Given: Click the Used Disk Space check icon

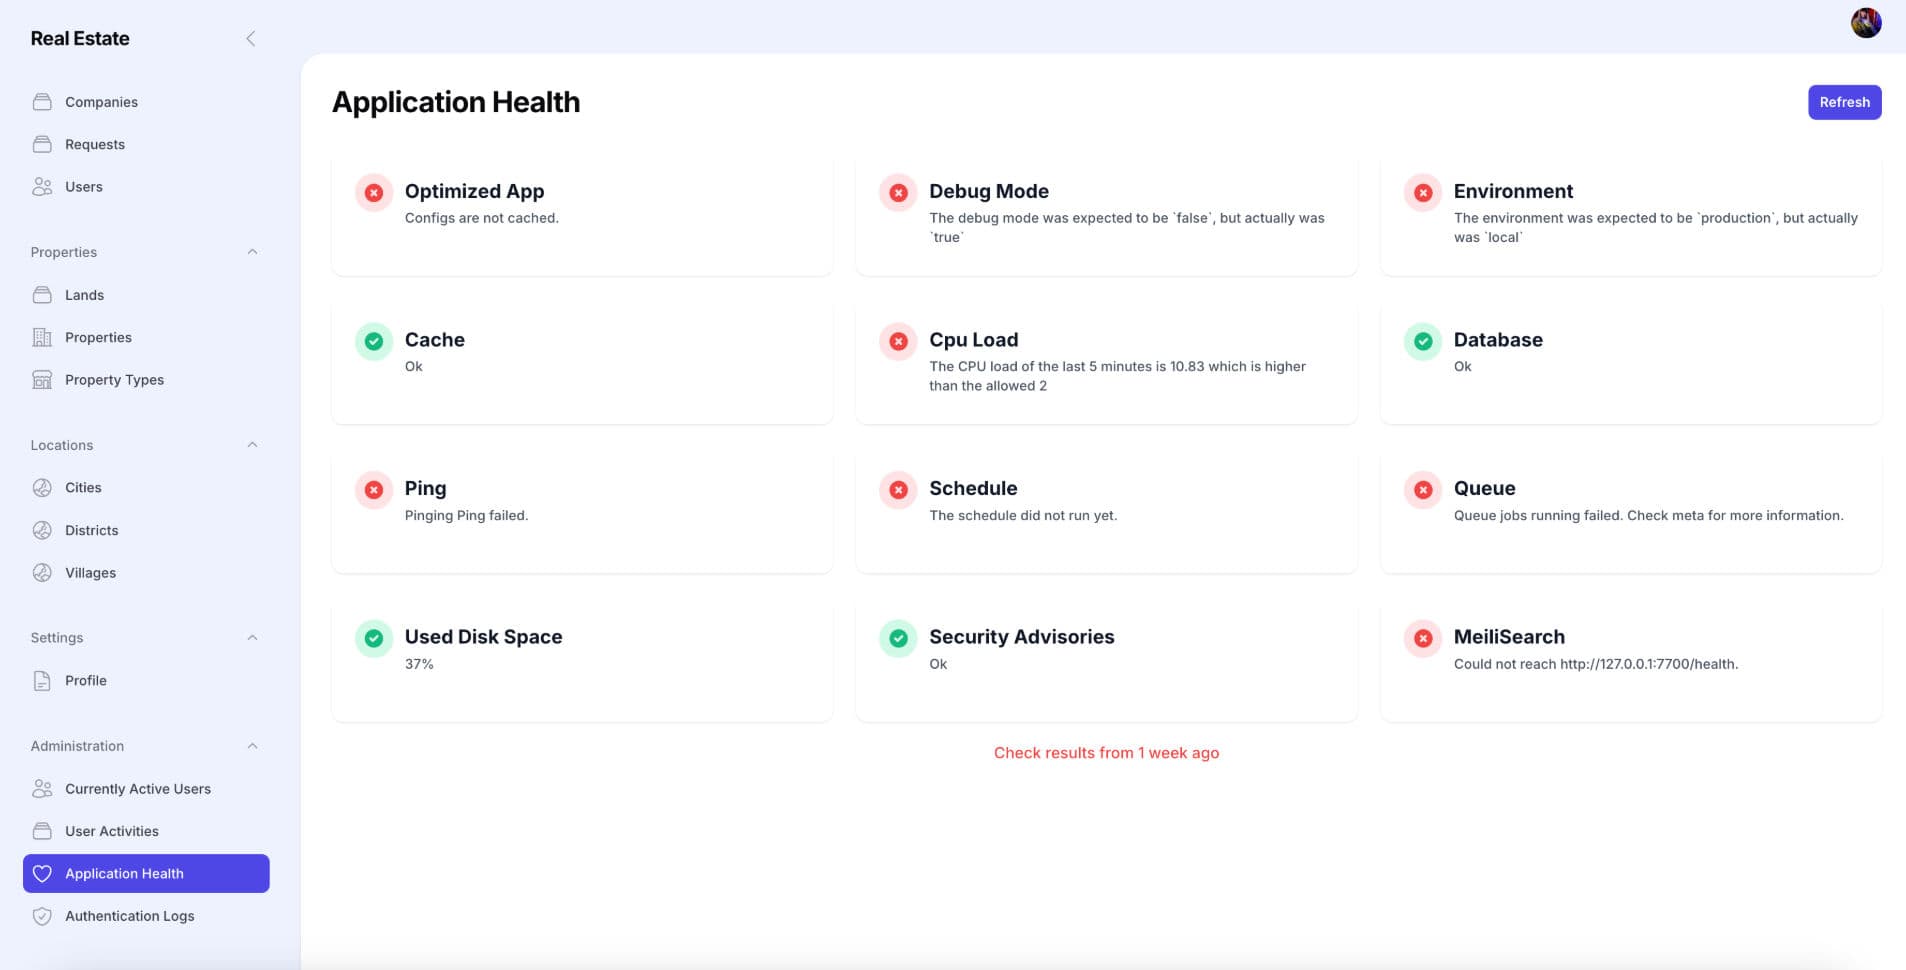Looking at the screenshot, I should (x=374, y=639).
